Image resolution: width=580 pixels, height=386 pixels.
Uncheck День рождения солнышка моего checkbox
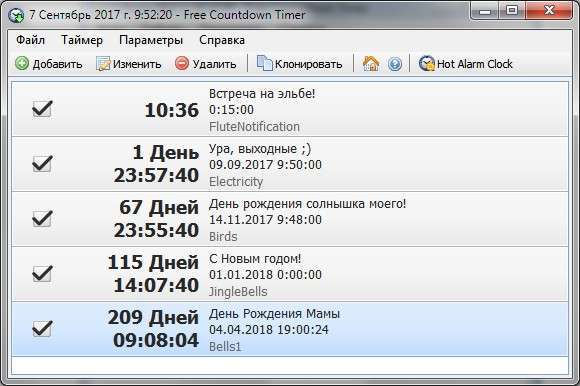coord(42,219)
